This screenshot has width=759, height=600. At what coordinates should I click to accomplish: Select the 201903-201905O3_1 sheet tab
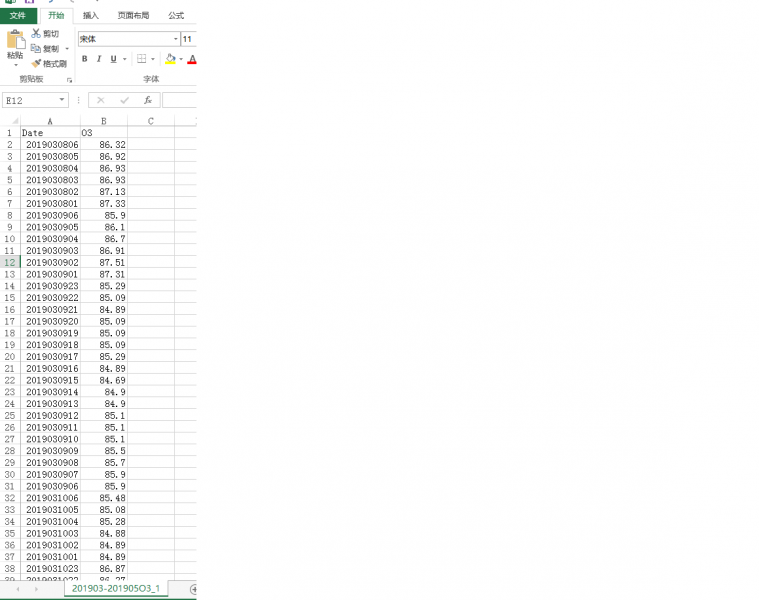[x=116, y=589]
